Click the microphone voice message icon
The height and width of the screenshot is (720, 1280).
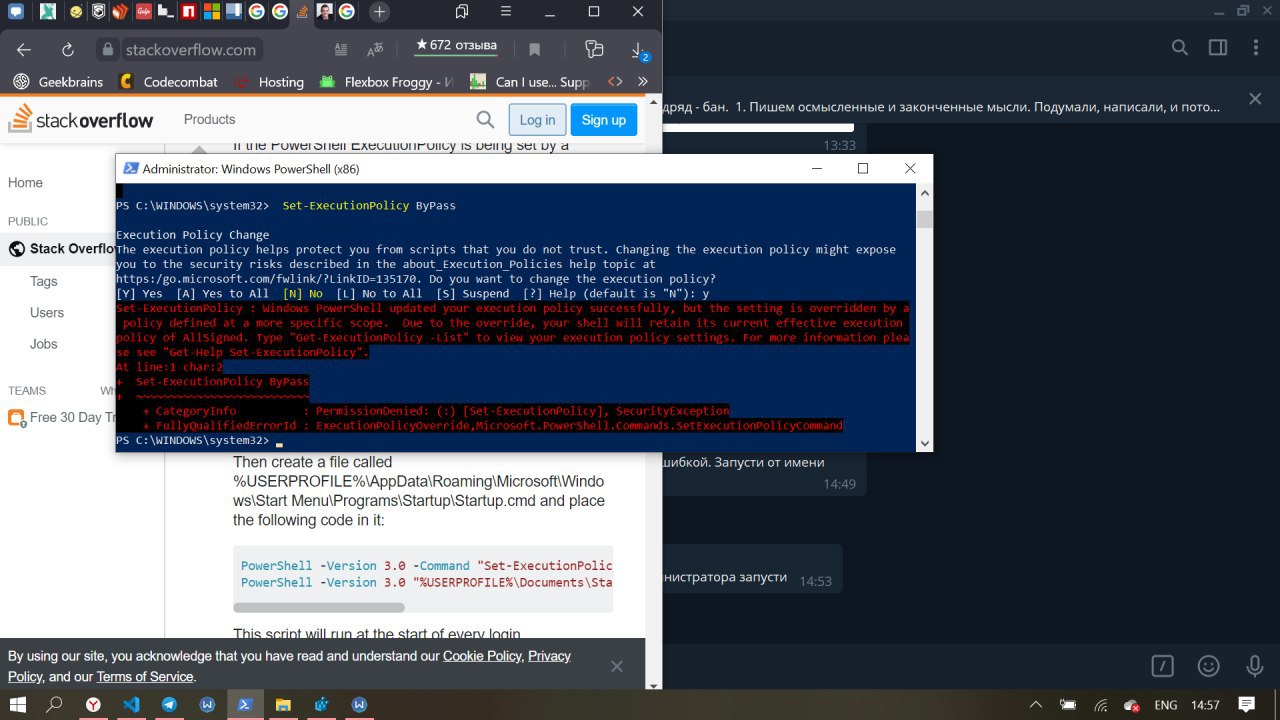tap(1255, 666)
